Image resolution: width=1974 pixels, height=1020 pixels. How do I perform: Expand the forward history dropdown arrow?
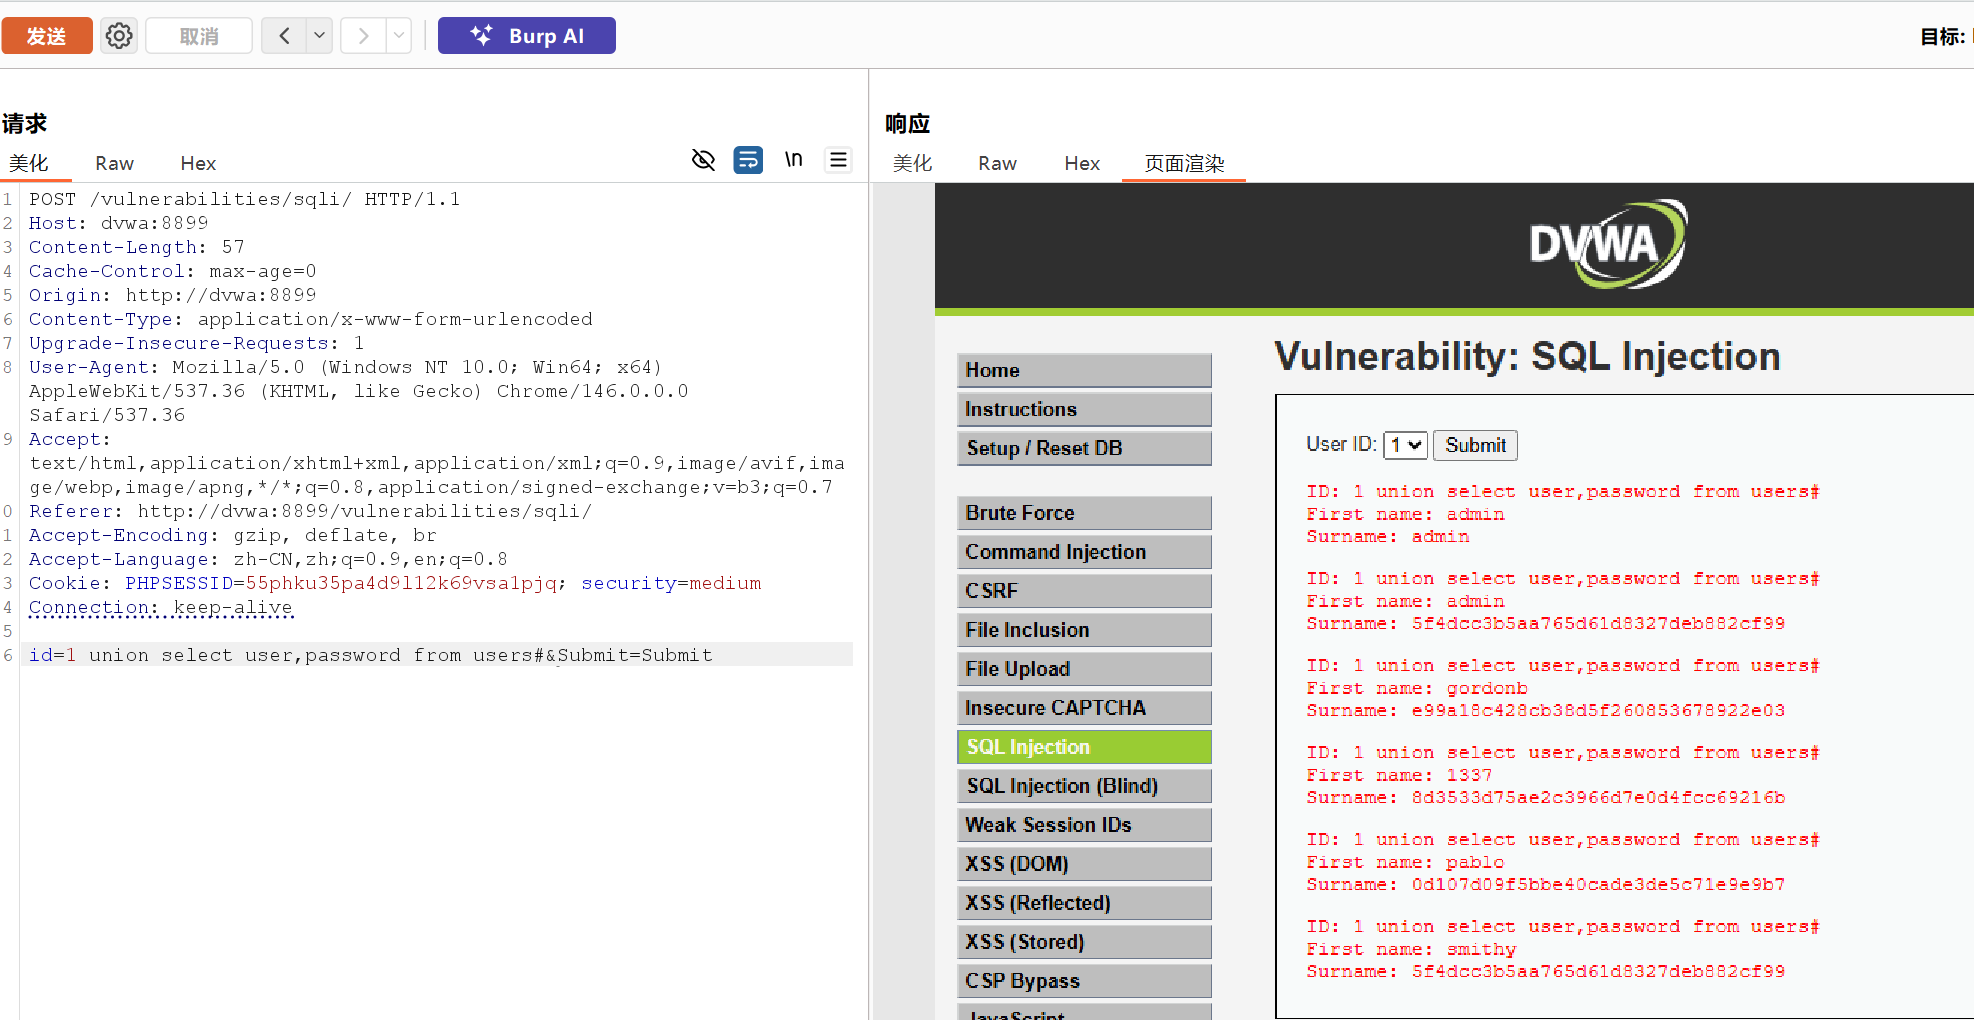click(x=399, y=36)
